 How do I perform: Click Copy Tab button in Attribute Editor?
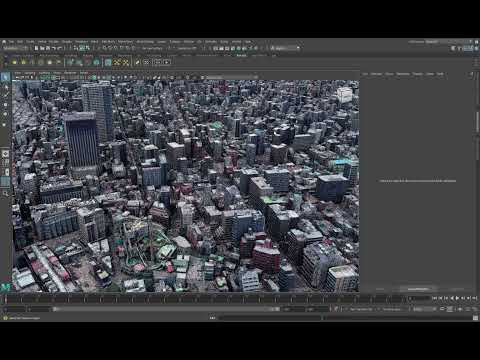point(457,289)
